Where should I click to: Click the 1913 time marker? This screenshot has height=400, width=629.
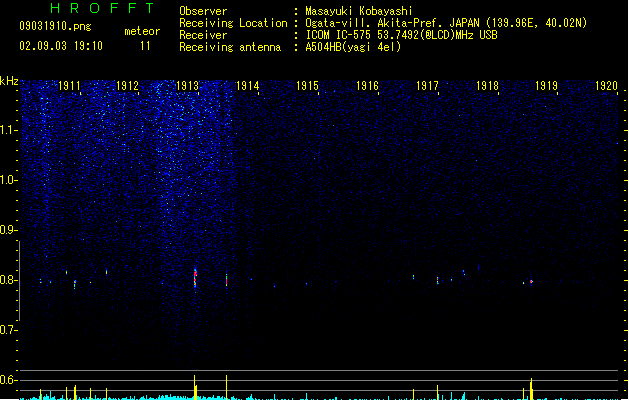click(x=187, y=86)
